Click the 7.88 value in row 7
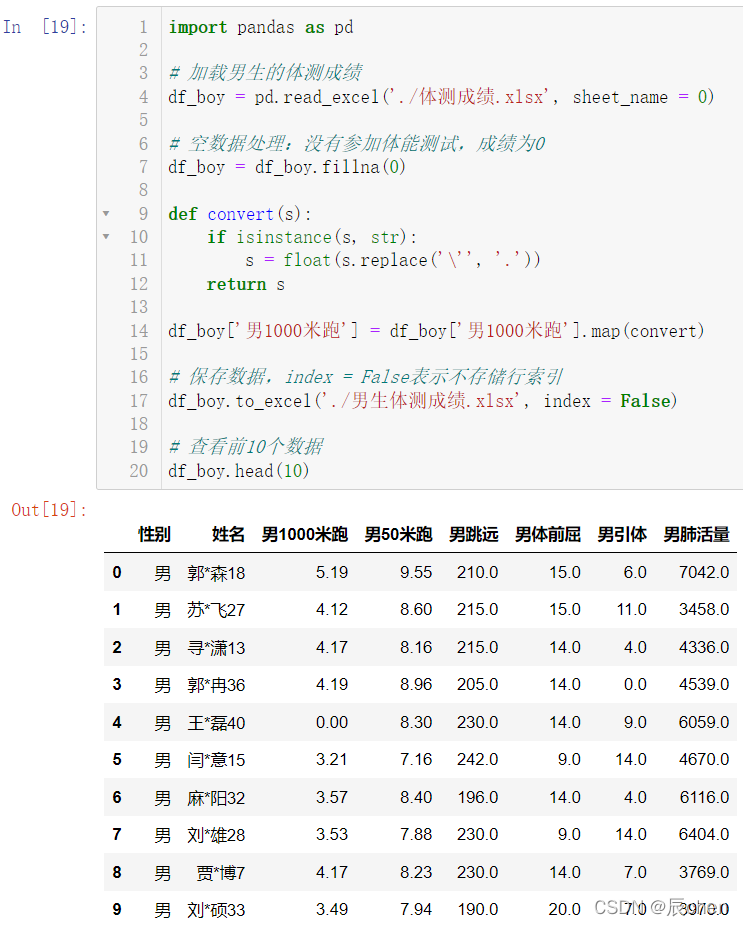 click(416, 834)
